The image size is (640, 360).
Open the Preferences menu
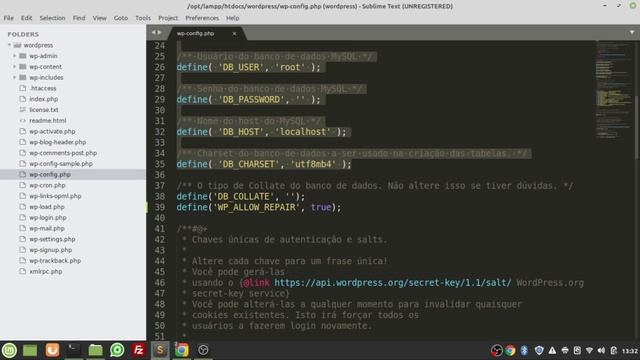[202, 18]
